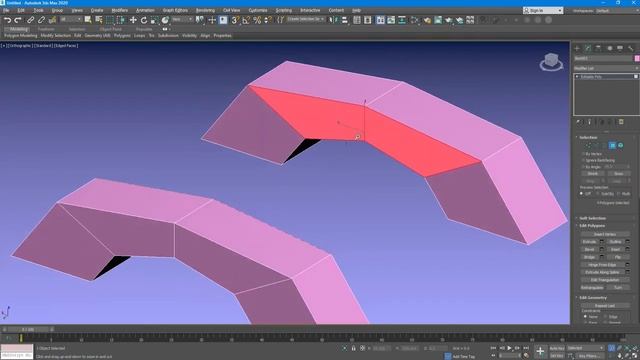Select the Modeling ribbon tab

(18, 29)
